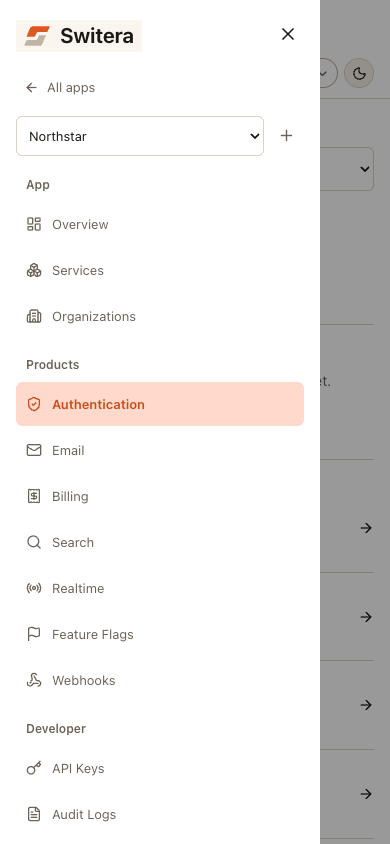Click the Audit Logs document icon
The width and height of the screenshot is (390, 844).
point(34,814)
